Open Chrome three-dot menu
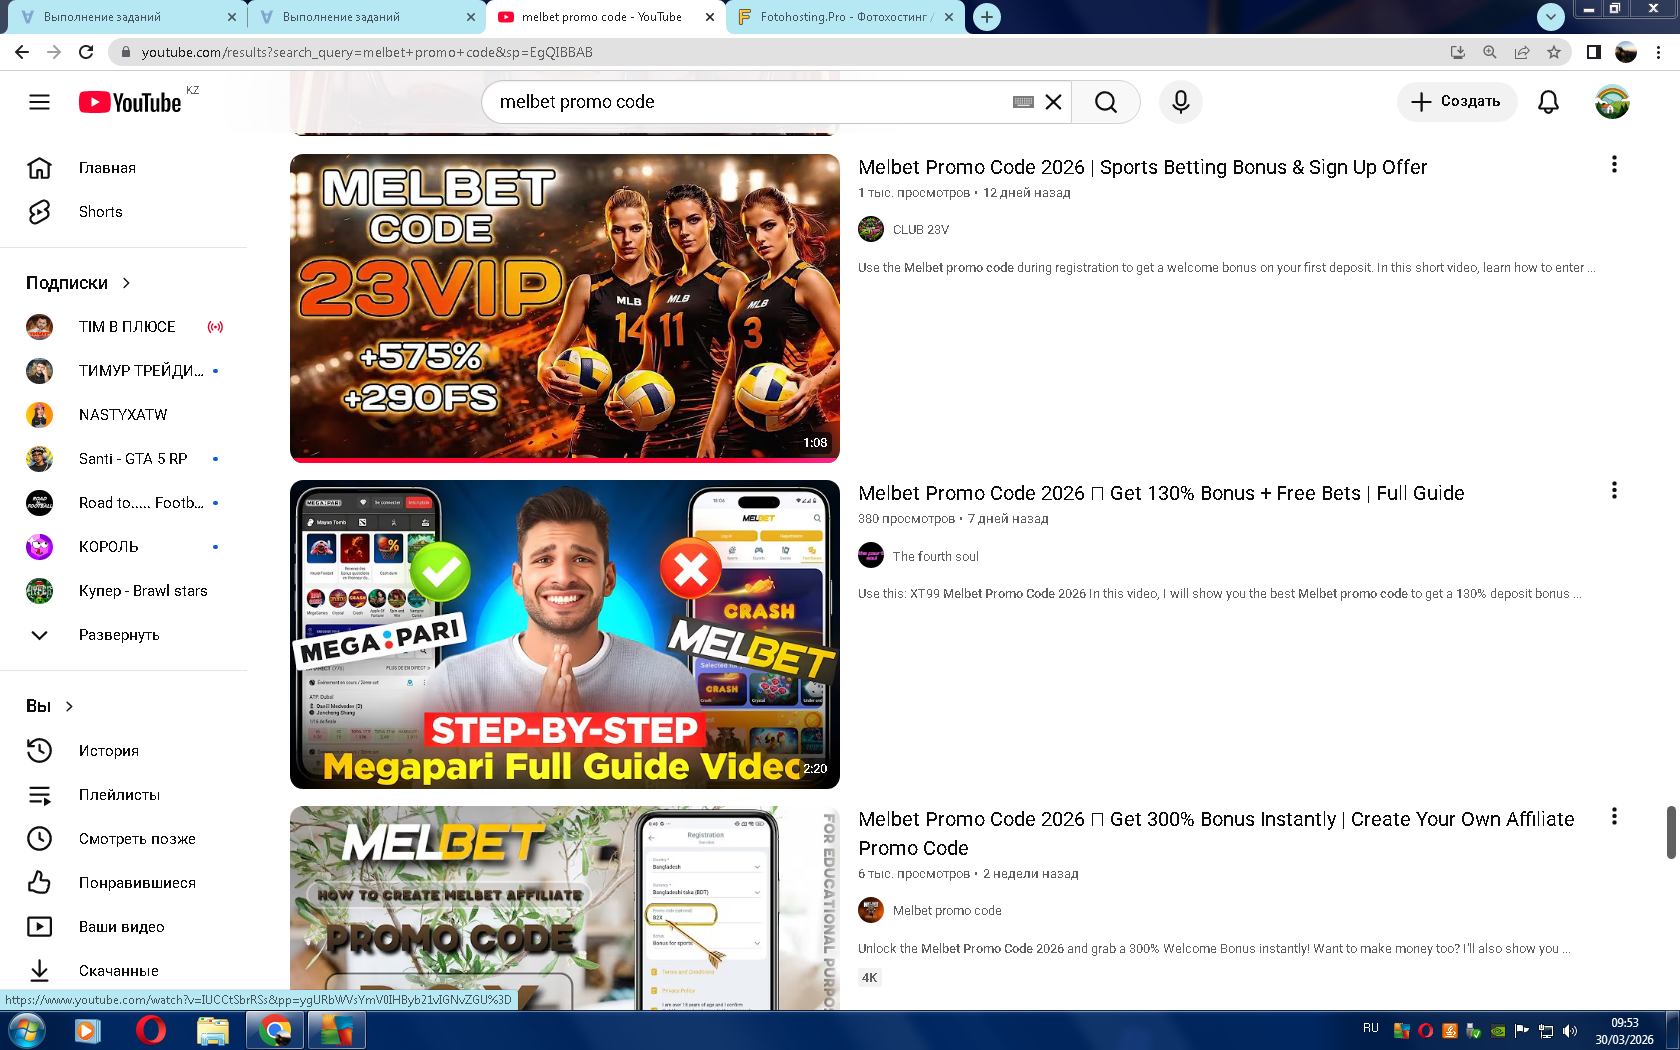Screen dimensions: 1680x1050 pos(1659,52)
